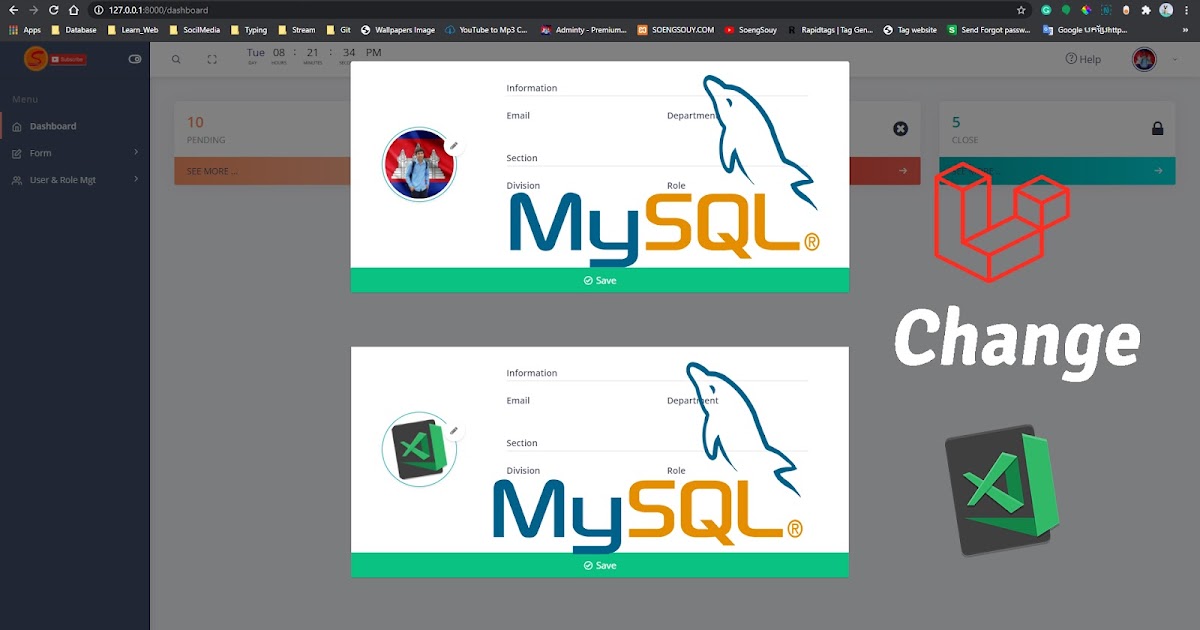Click the flag-photo profile avatar in dialog
Image resolution: width=1200 pixels, height=630 pixels.
point(419,164)
